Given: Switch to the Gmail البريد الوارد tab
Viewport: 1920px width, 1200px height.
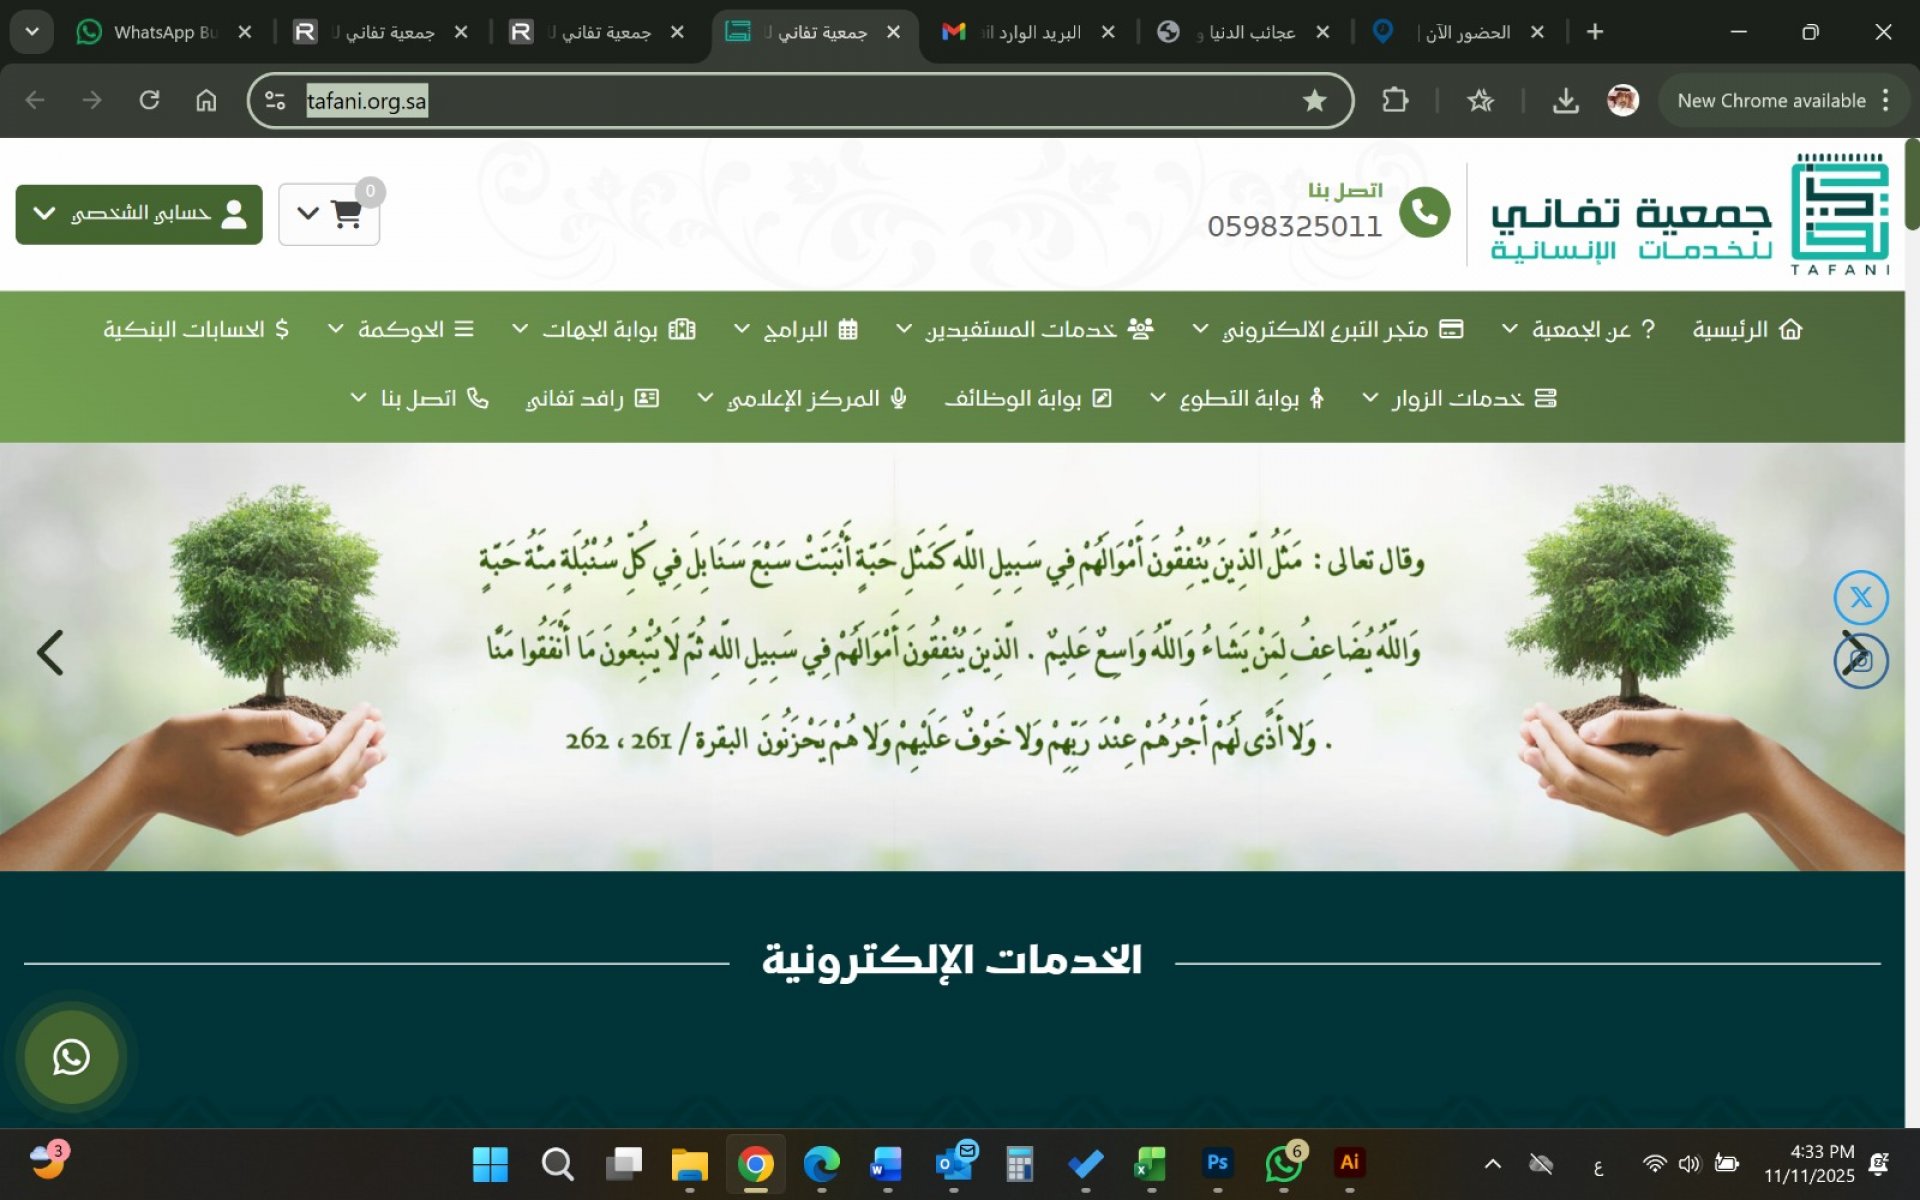Looking at the screenshot, I should tap(1025, 32).
